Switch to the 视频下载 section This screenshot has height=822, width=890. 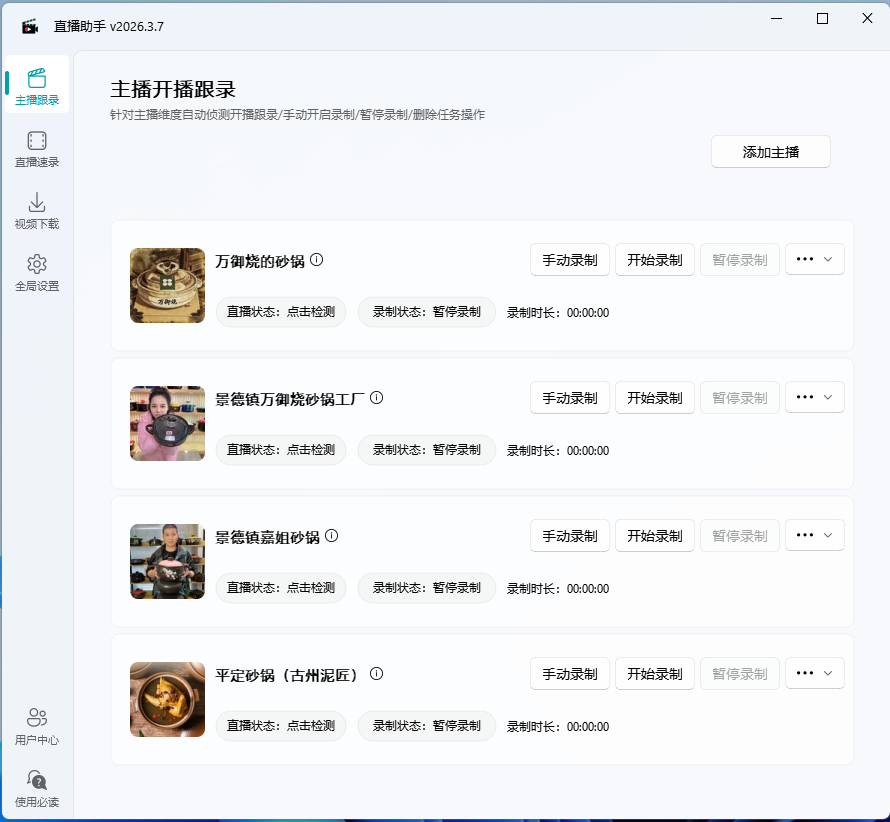coord(37,210)
